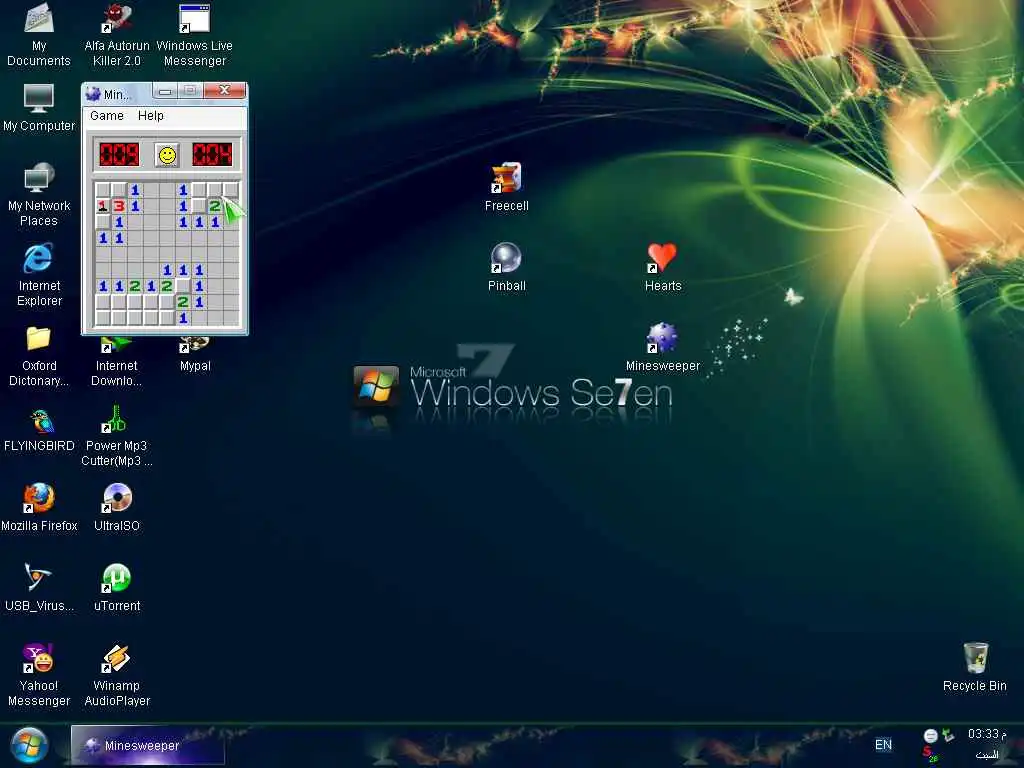Open the Help menu in Minesweeper

click(150, 116)
